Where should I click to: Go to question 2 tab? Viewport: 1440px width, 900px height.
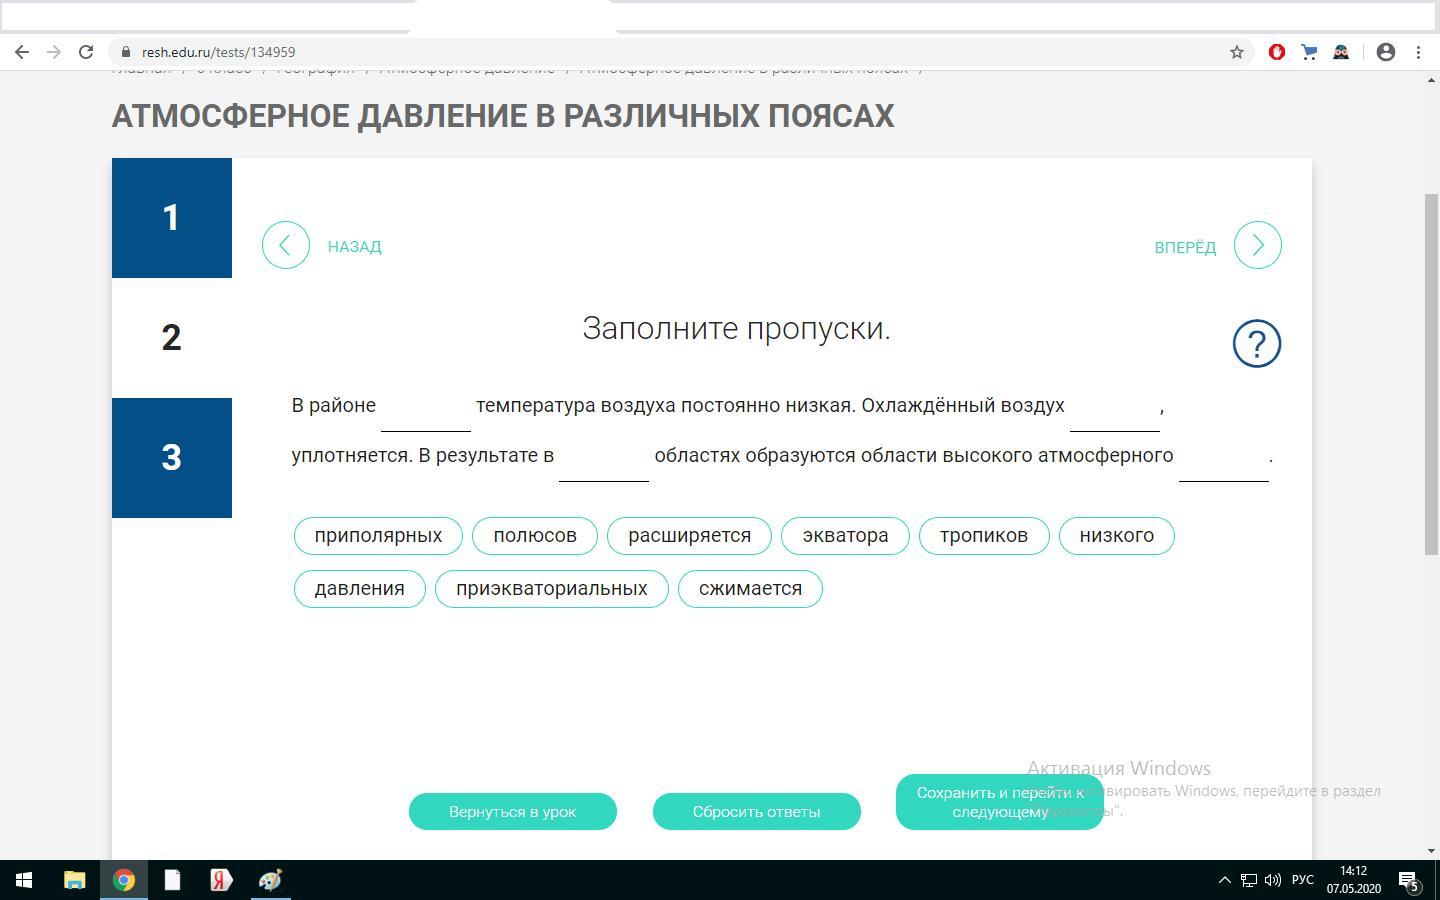click(172, 338)
